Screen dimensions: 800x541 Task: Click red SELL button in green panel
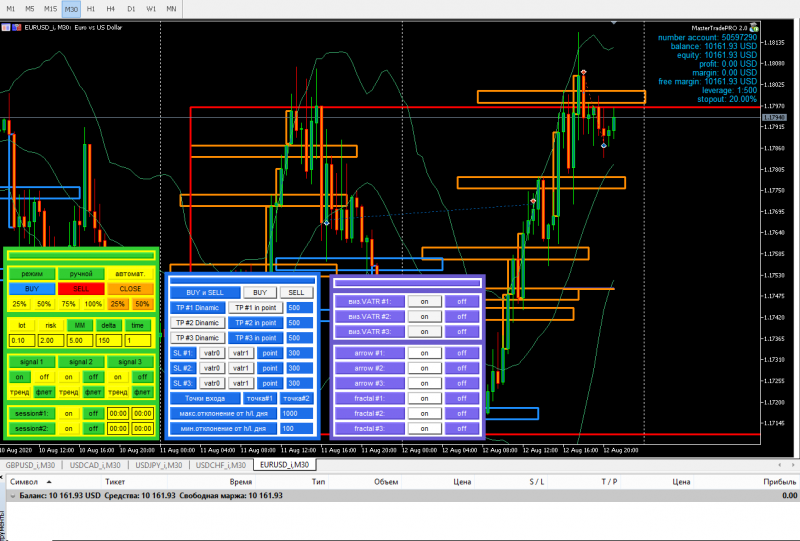(x=81, y=289)
